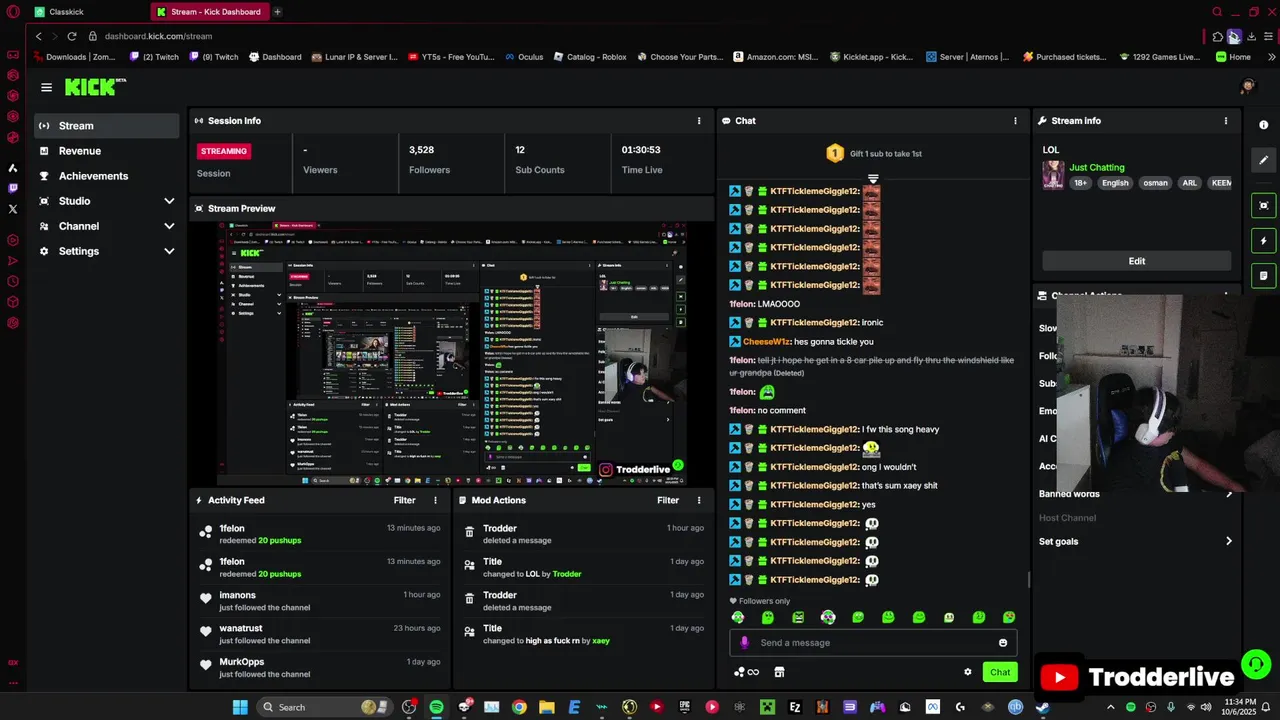Open chat settings with the gear icon

[x=967, y=672]
